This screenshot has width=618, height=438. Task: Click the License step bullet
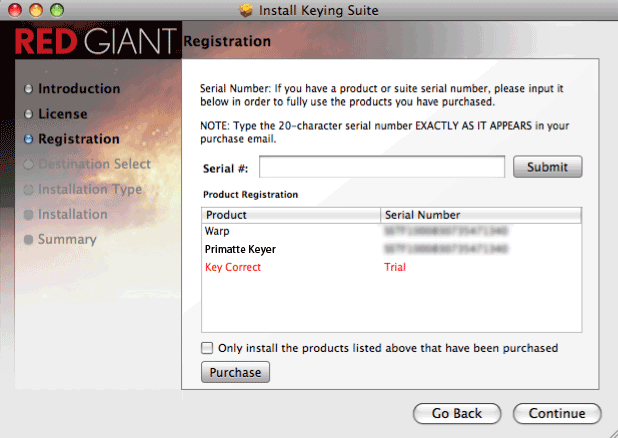[28, 114]
